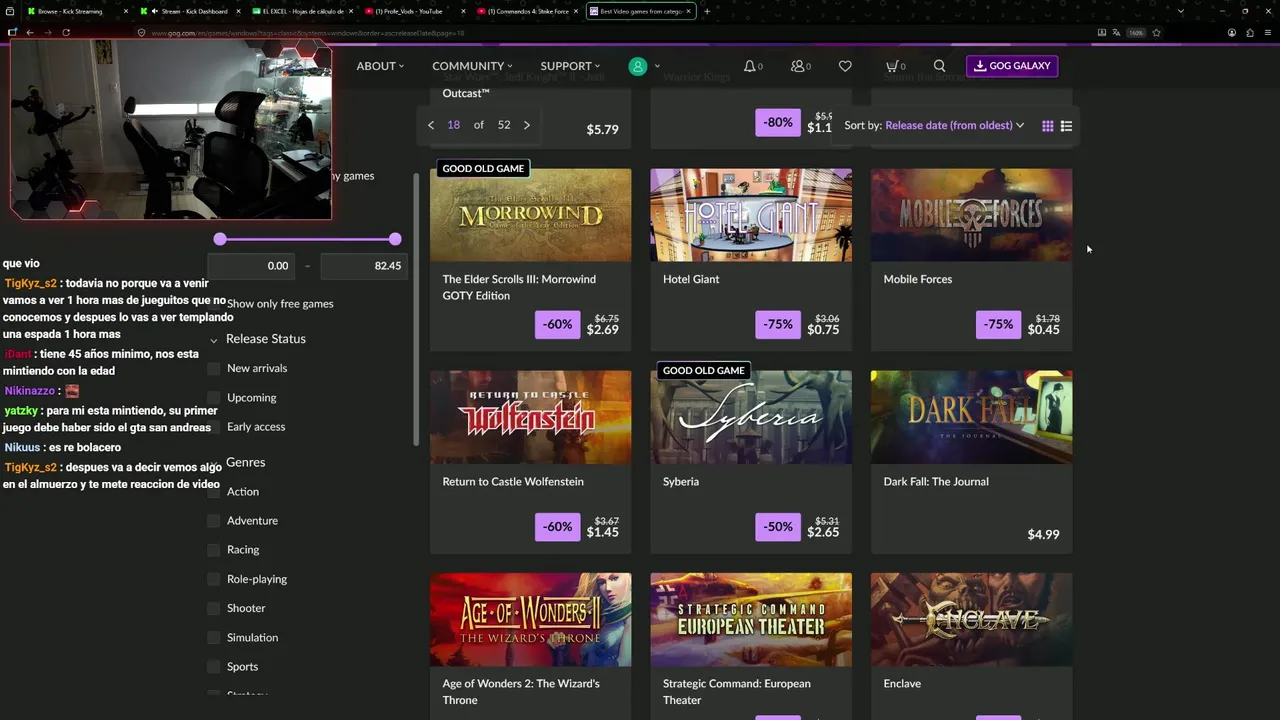
Task: Switch to grid view layout
Action: click(x=1047, y=126)
